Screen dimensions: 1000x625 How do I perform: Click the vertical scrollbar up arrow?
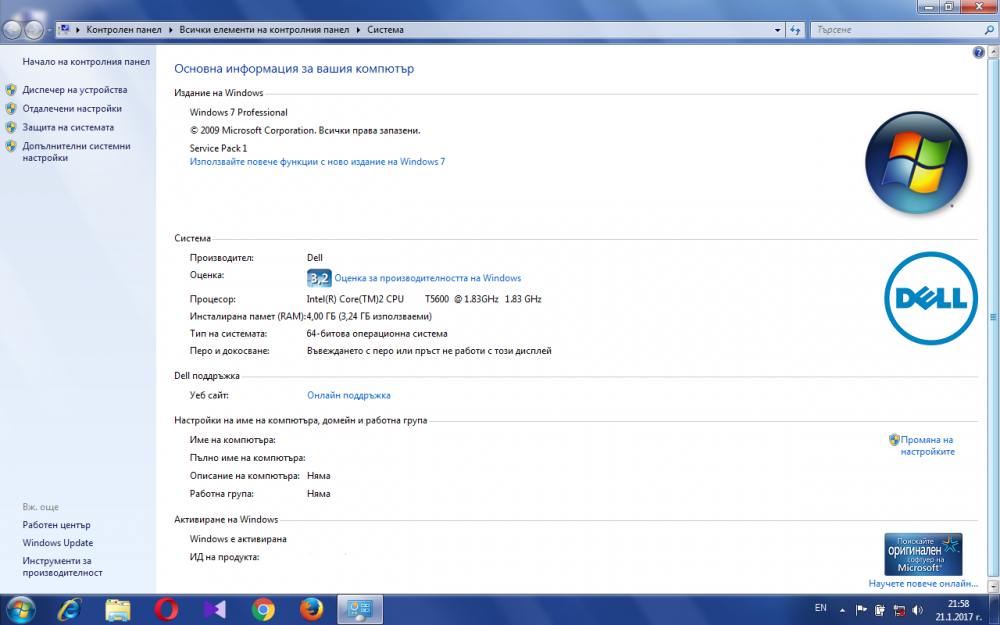pyautogui.click(x=993, y=53)
